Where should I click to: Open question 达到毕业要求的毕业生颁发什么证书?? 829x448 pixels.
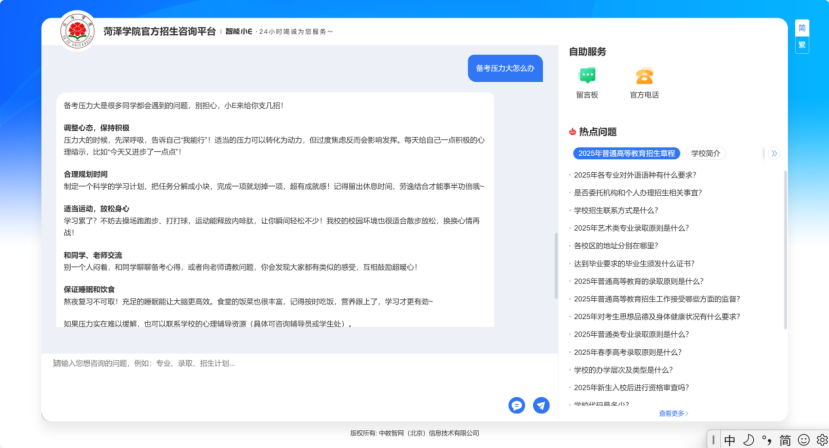pos(634,263)
